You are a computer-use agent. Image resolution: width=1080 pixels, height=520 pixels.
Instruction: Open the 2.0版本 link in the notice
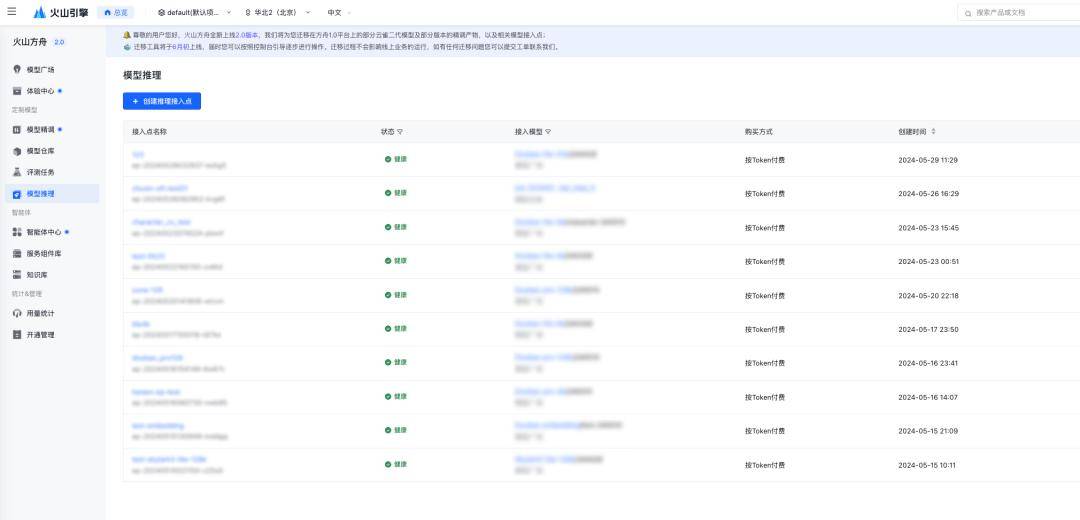[x=248, y=34]
